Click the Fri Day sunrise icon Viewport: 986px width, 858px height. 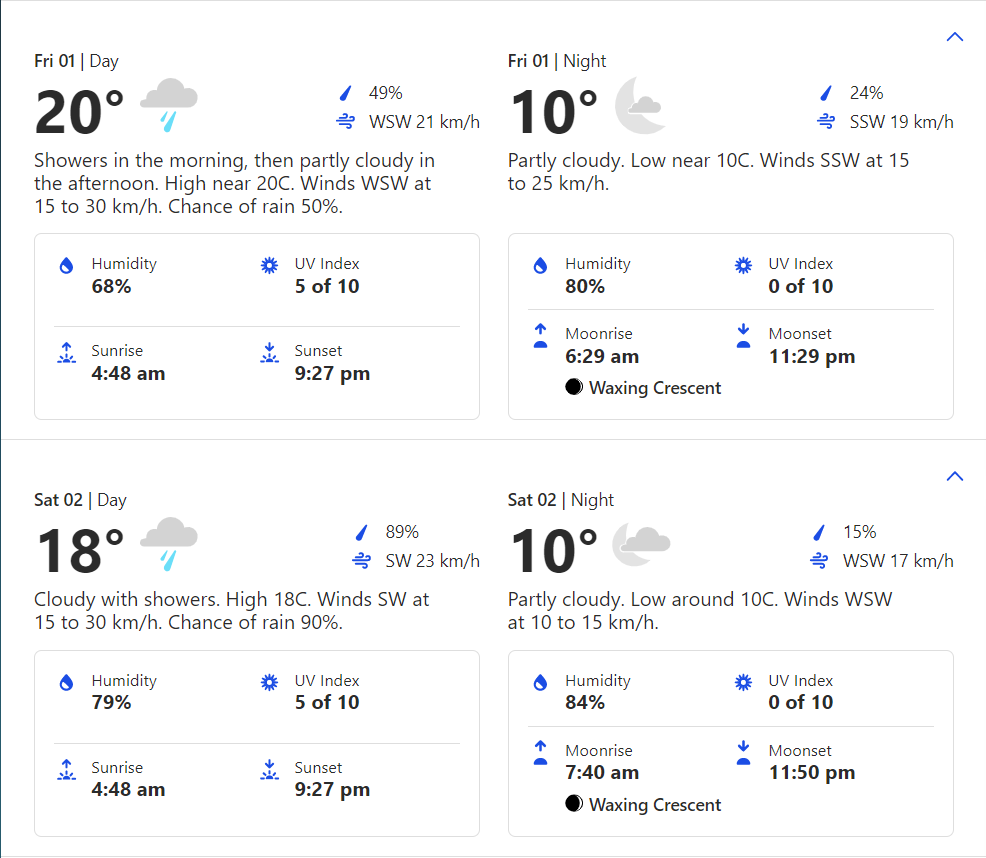pos(66,353)
